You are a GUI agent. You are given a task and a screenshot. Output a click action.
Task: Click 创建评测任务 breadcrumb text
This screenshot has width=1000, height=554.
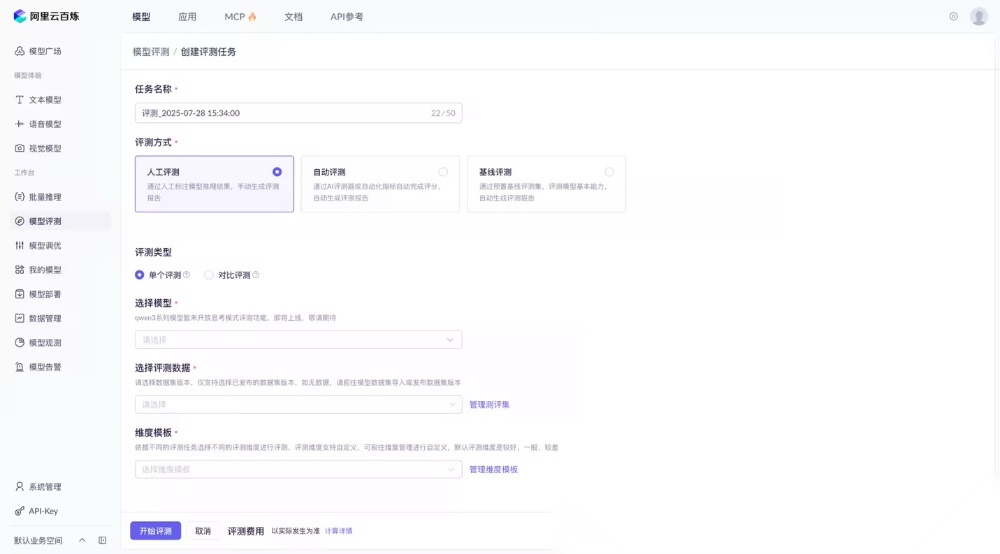[x=209, y=52]
